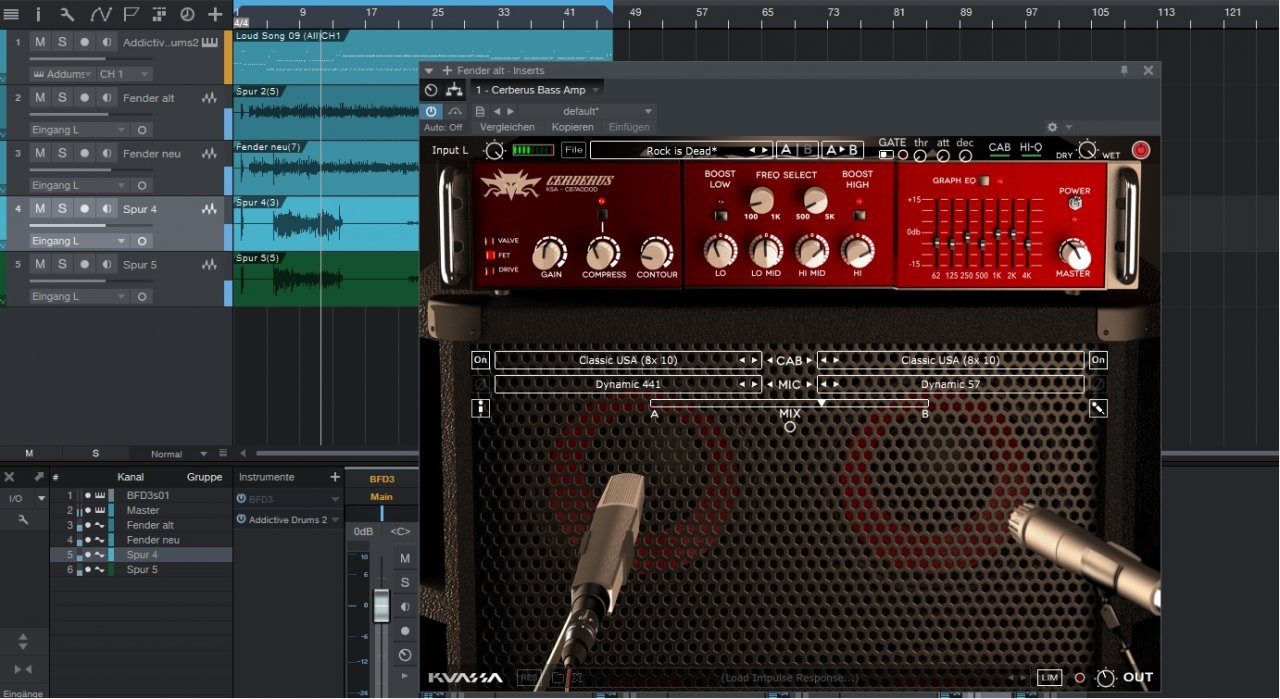Select BFD3s01 channel in the list
Viewport: 1280px width, 699px height.
click(x=141, y=495)
